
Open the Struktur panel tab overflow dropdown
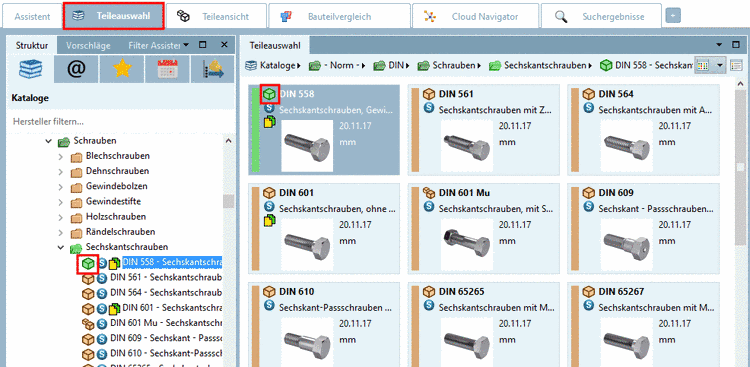pos(186,44)
